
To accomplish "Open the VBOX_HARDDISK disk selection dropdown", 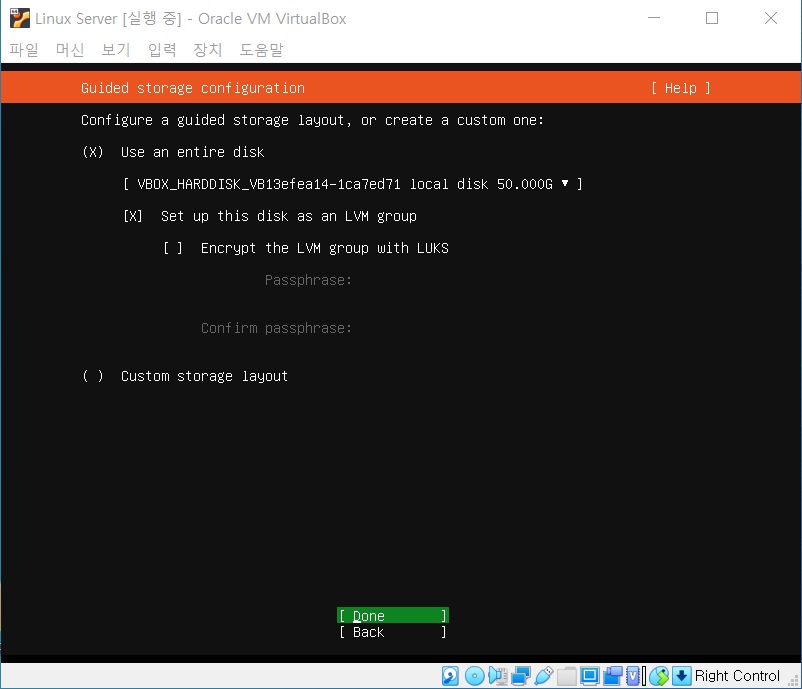I will point(352,184).
